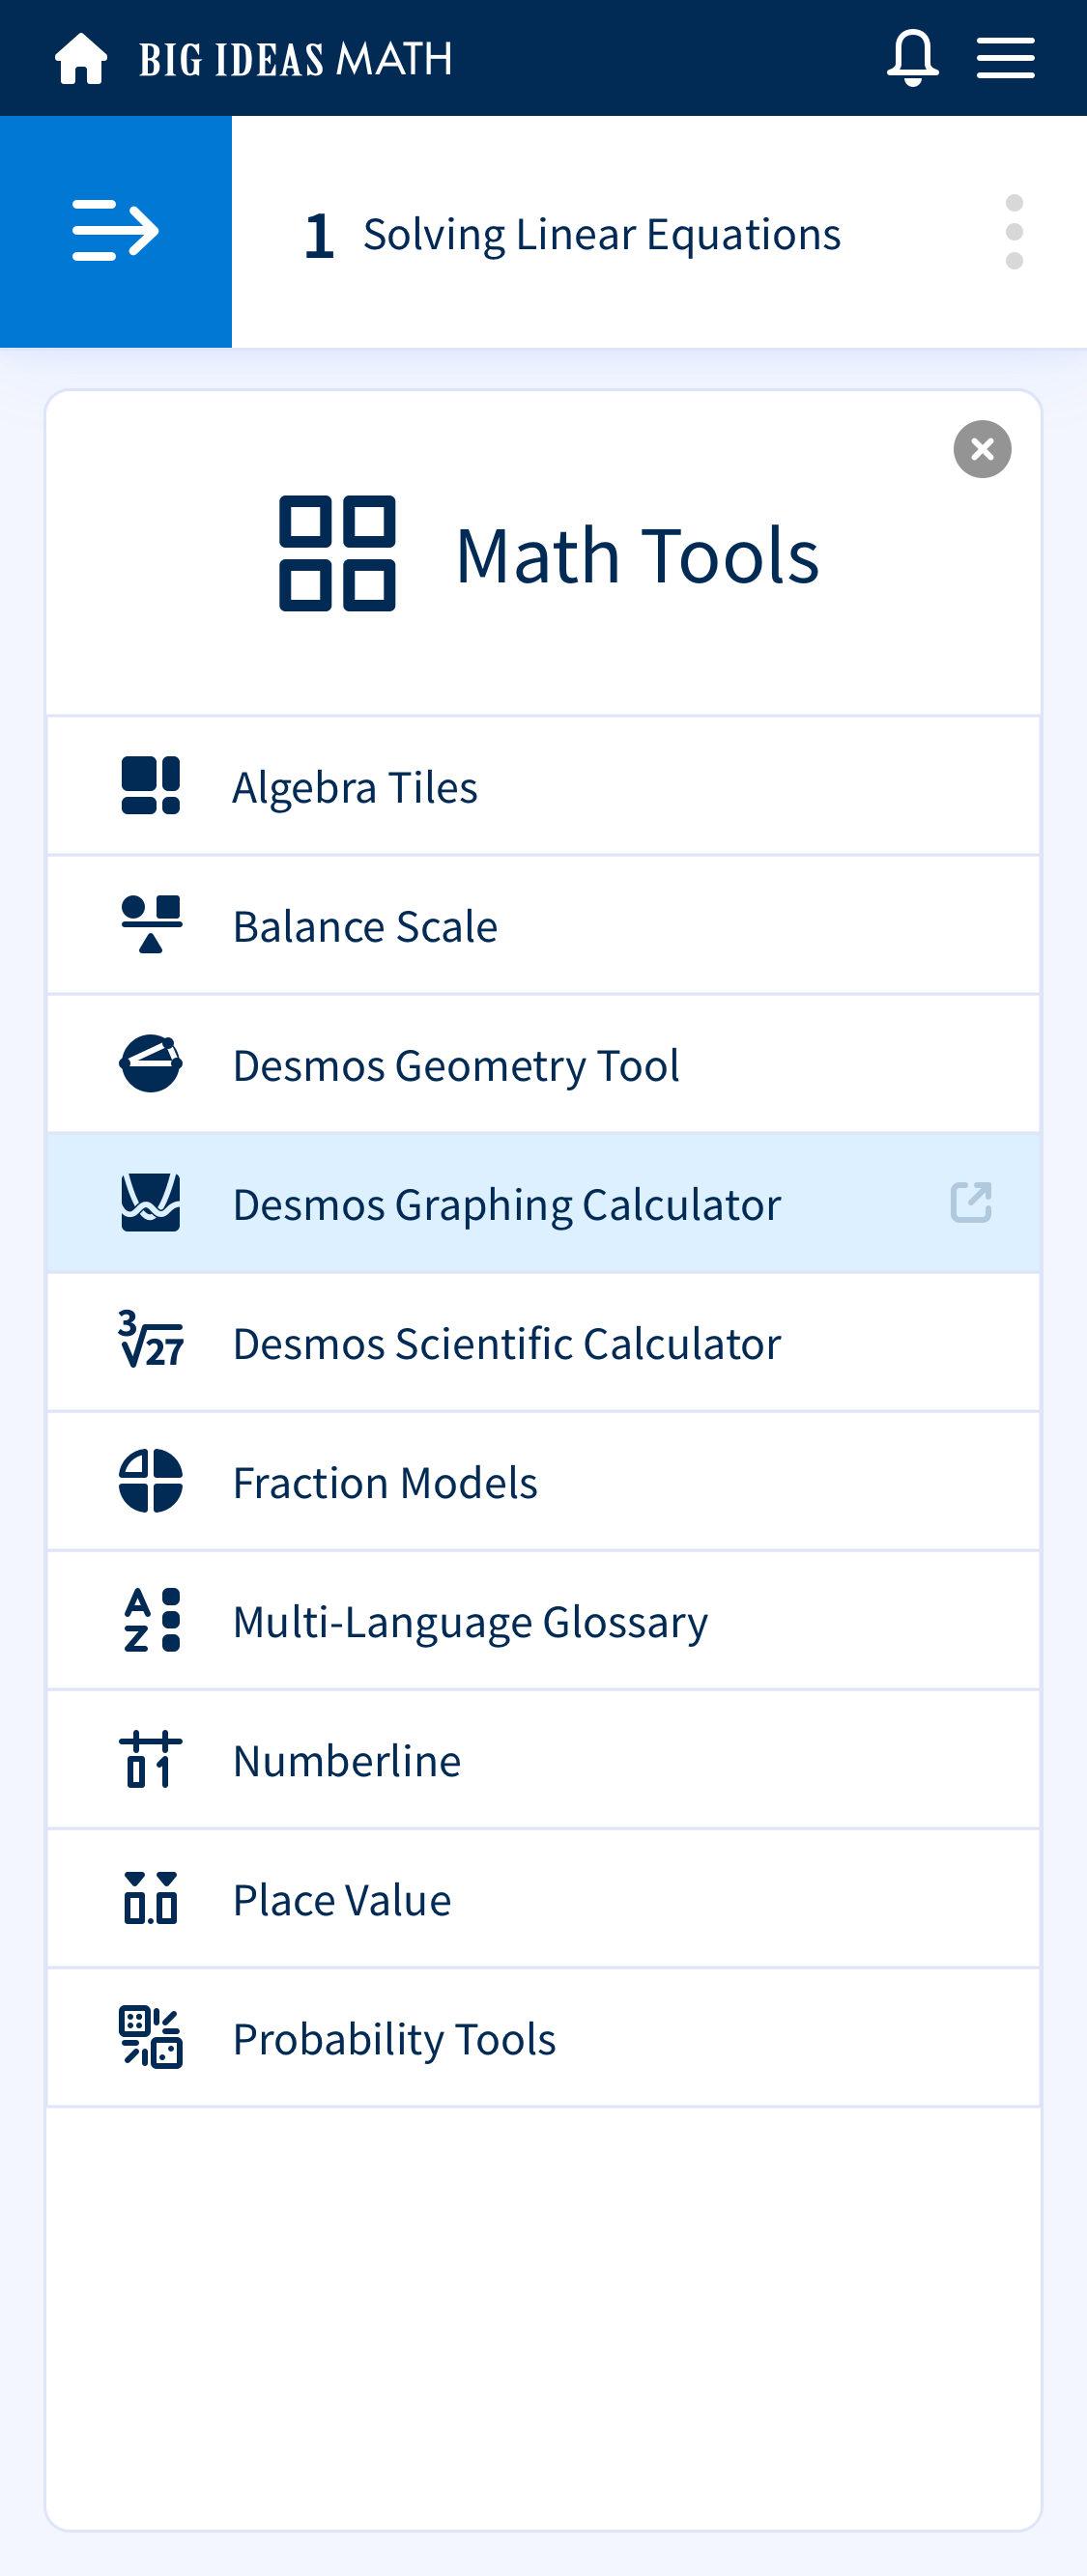The width and height of the screenshot is (1087, 2576).
Task: Select Solving Linear Equations chapter title
Action: (601, 235)
